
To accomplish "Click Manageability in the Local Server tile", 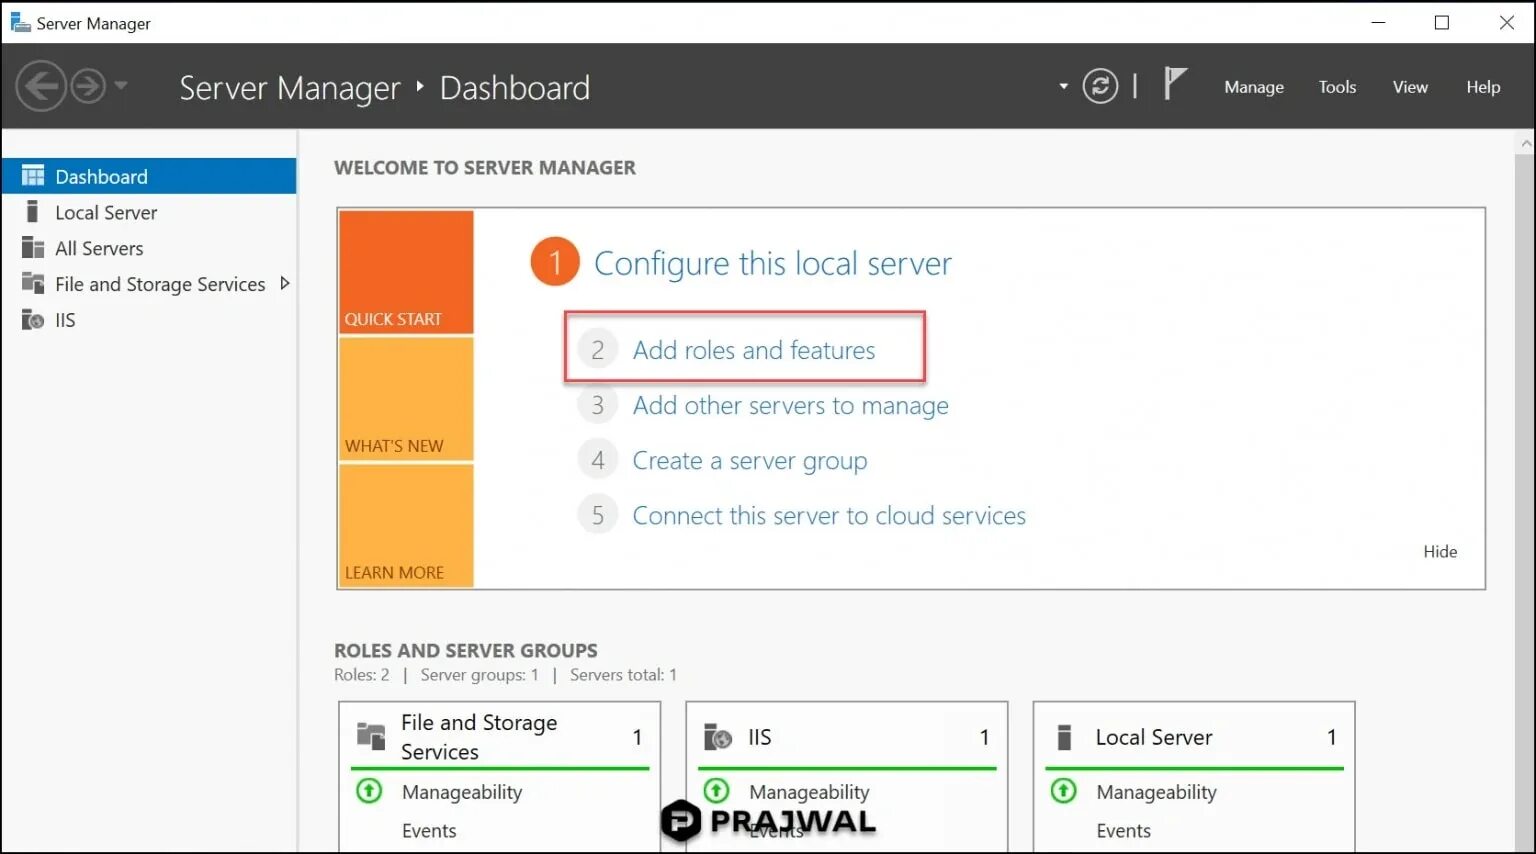I will coord(1156,792).
